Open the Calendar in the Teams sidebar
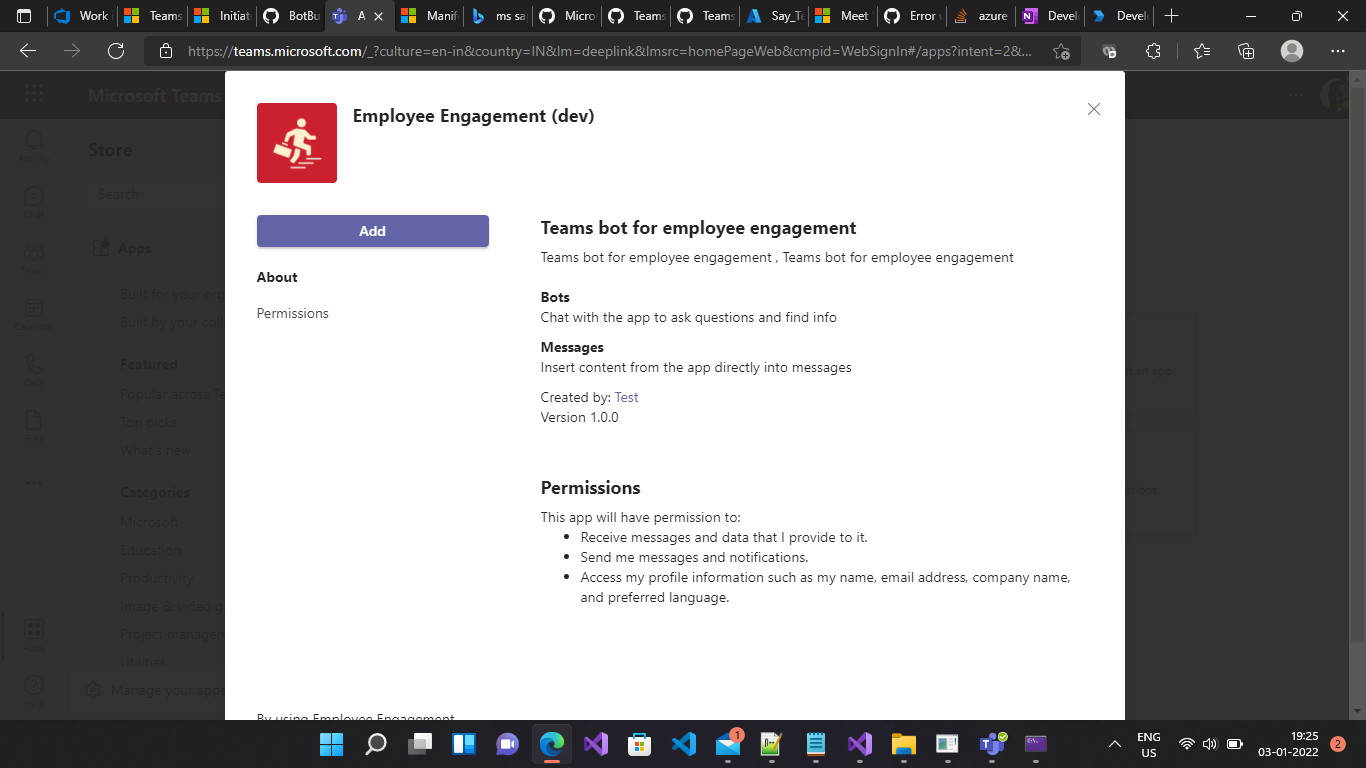Image resolution: width=1366 pixels, height=768 pixels. (33, 315)
